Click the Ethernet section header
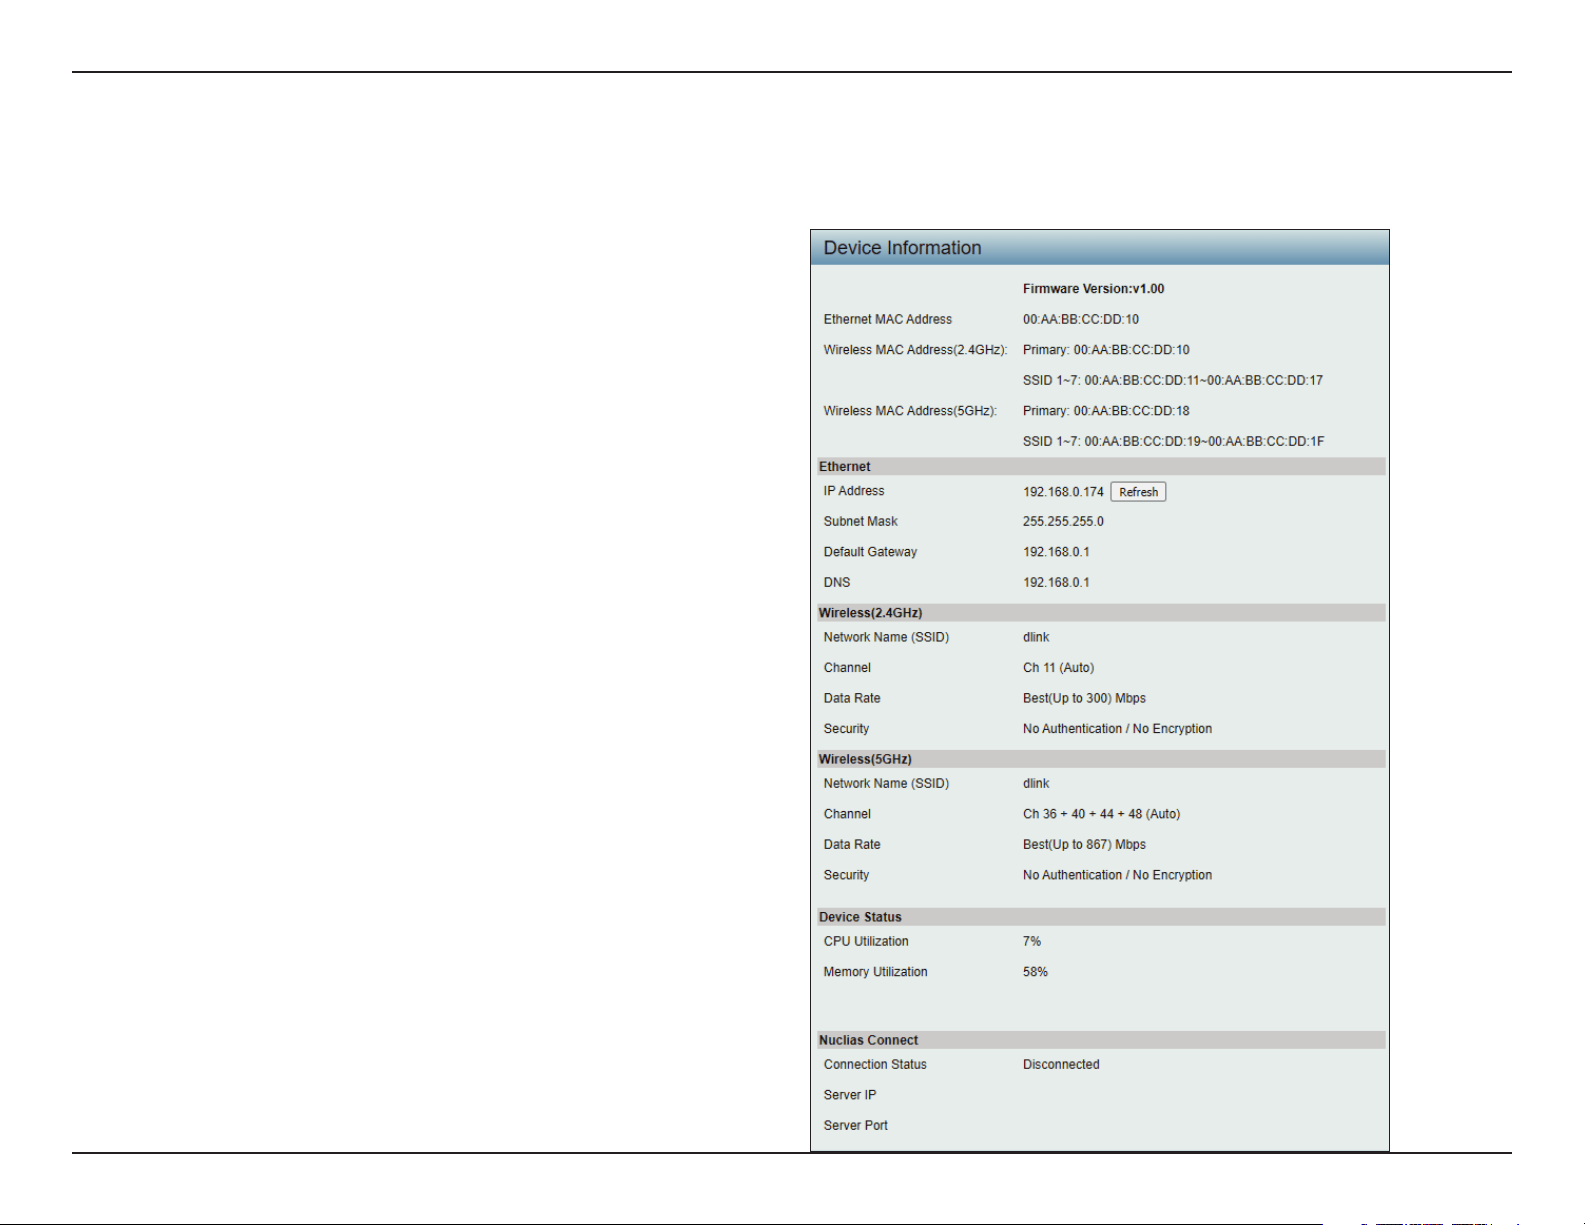 pos(1101,467)
